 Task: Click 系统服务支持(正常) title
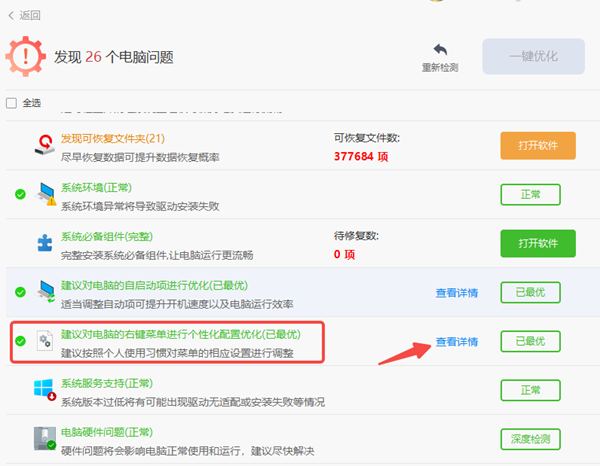(x=107, y=383)
